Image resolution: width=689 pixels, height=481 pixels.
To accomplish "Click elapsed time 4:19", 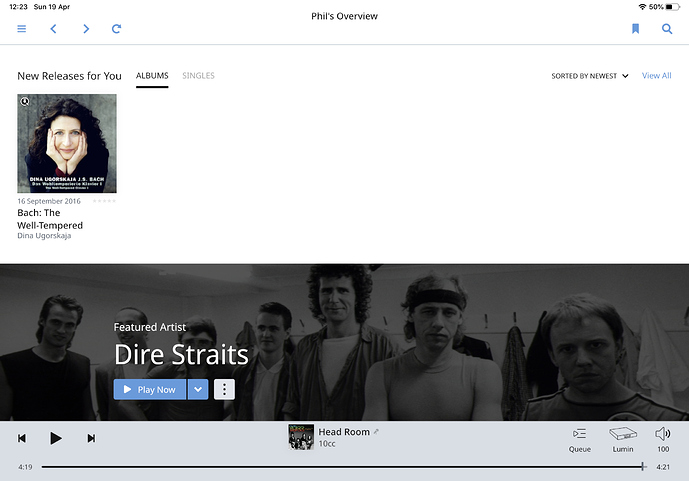I will (x=25, y=467).
